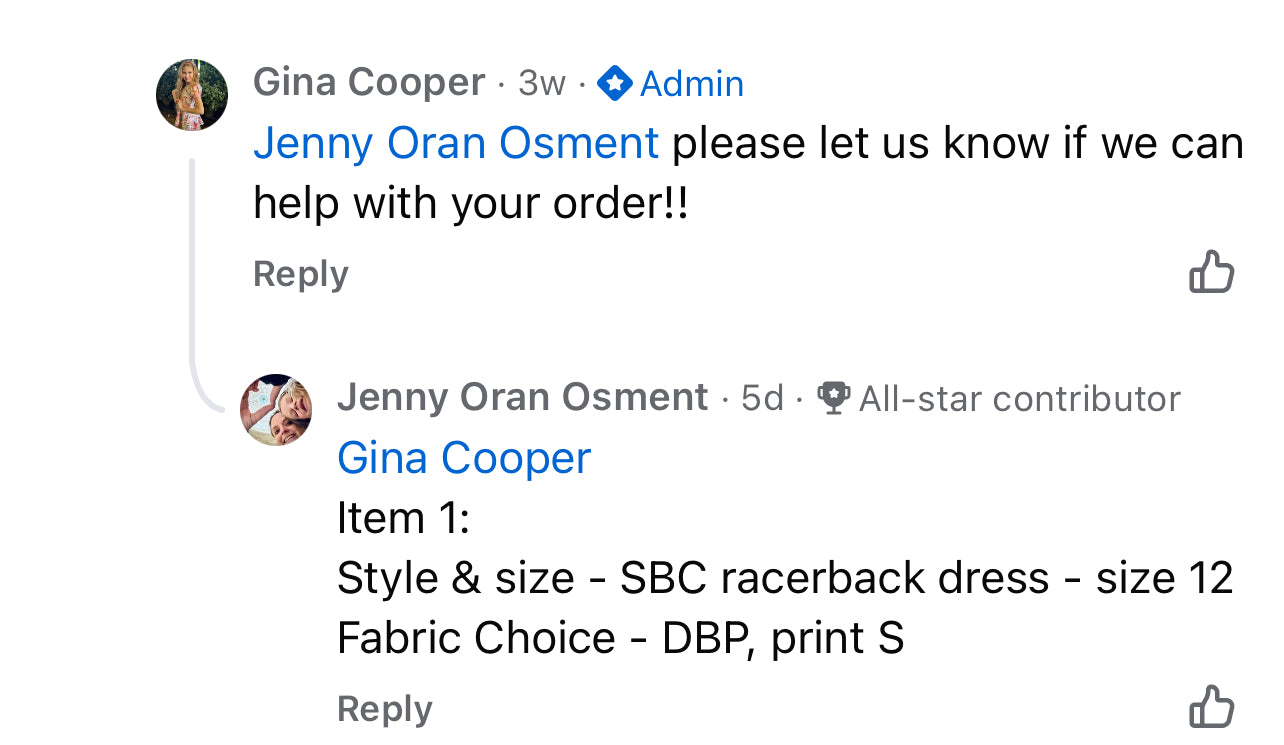This screenshot has height=745, width=1284.
Task: Click the Admin label text
Action: [x=692, y=84]
